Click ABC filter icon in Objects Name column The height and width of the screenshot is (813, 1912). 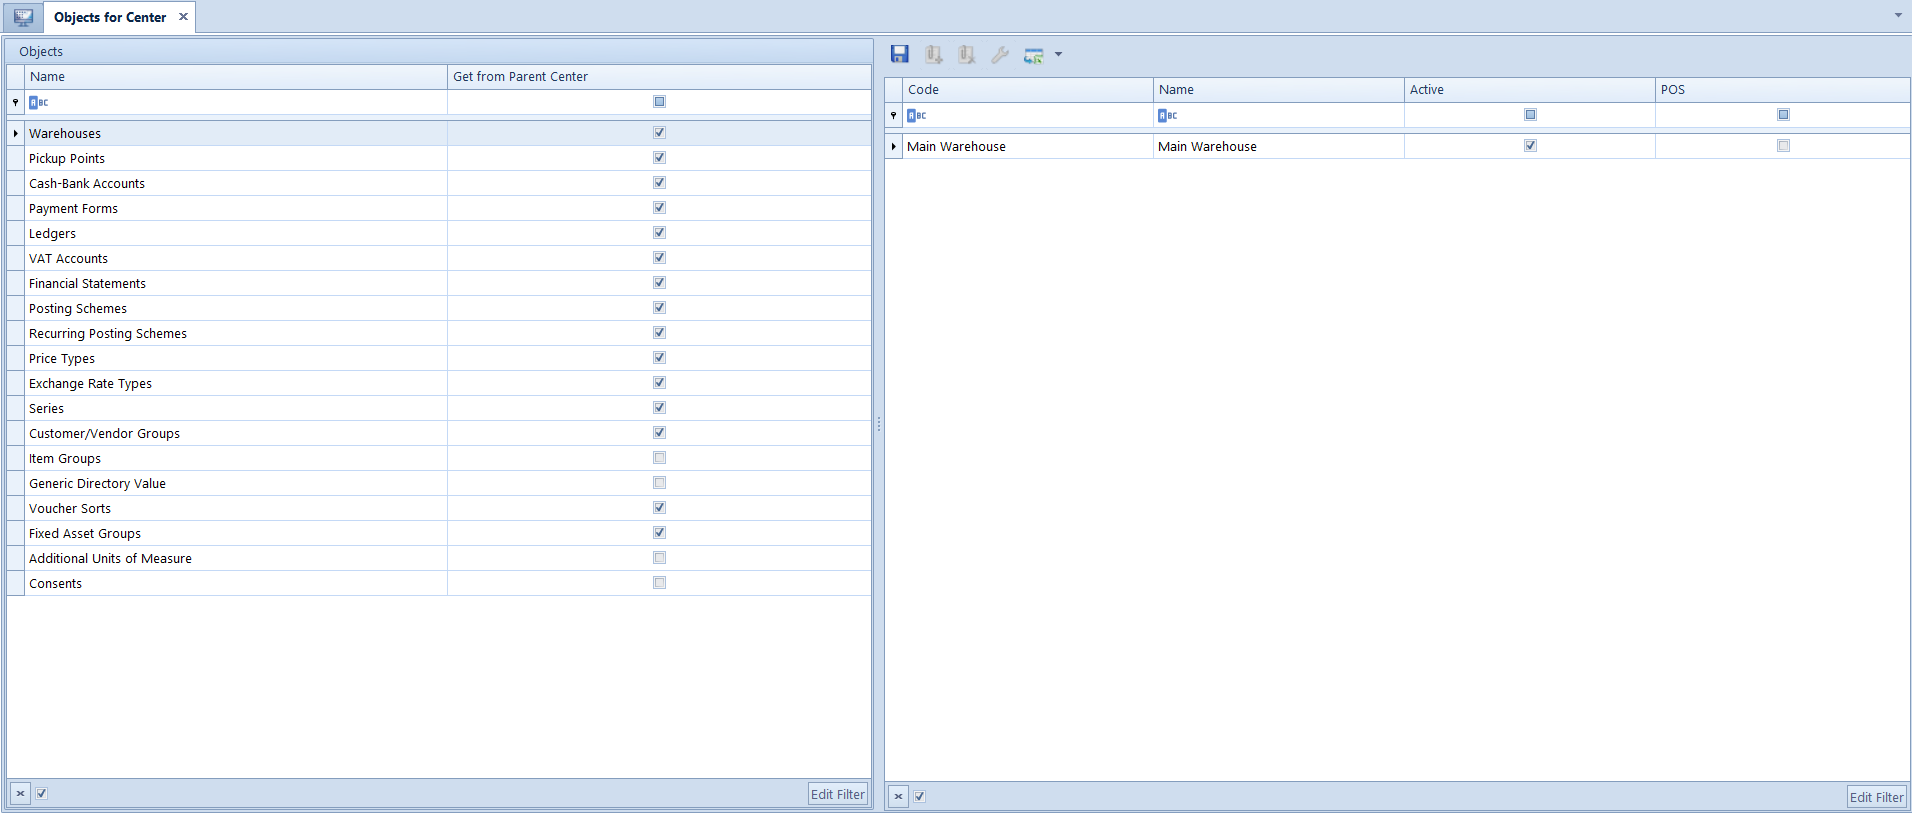click(39, 102)
